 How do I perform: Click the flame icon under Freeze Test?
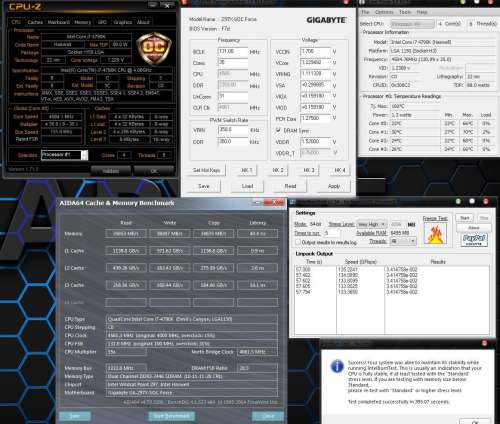click(435, 234)
